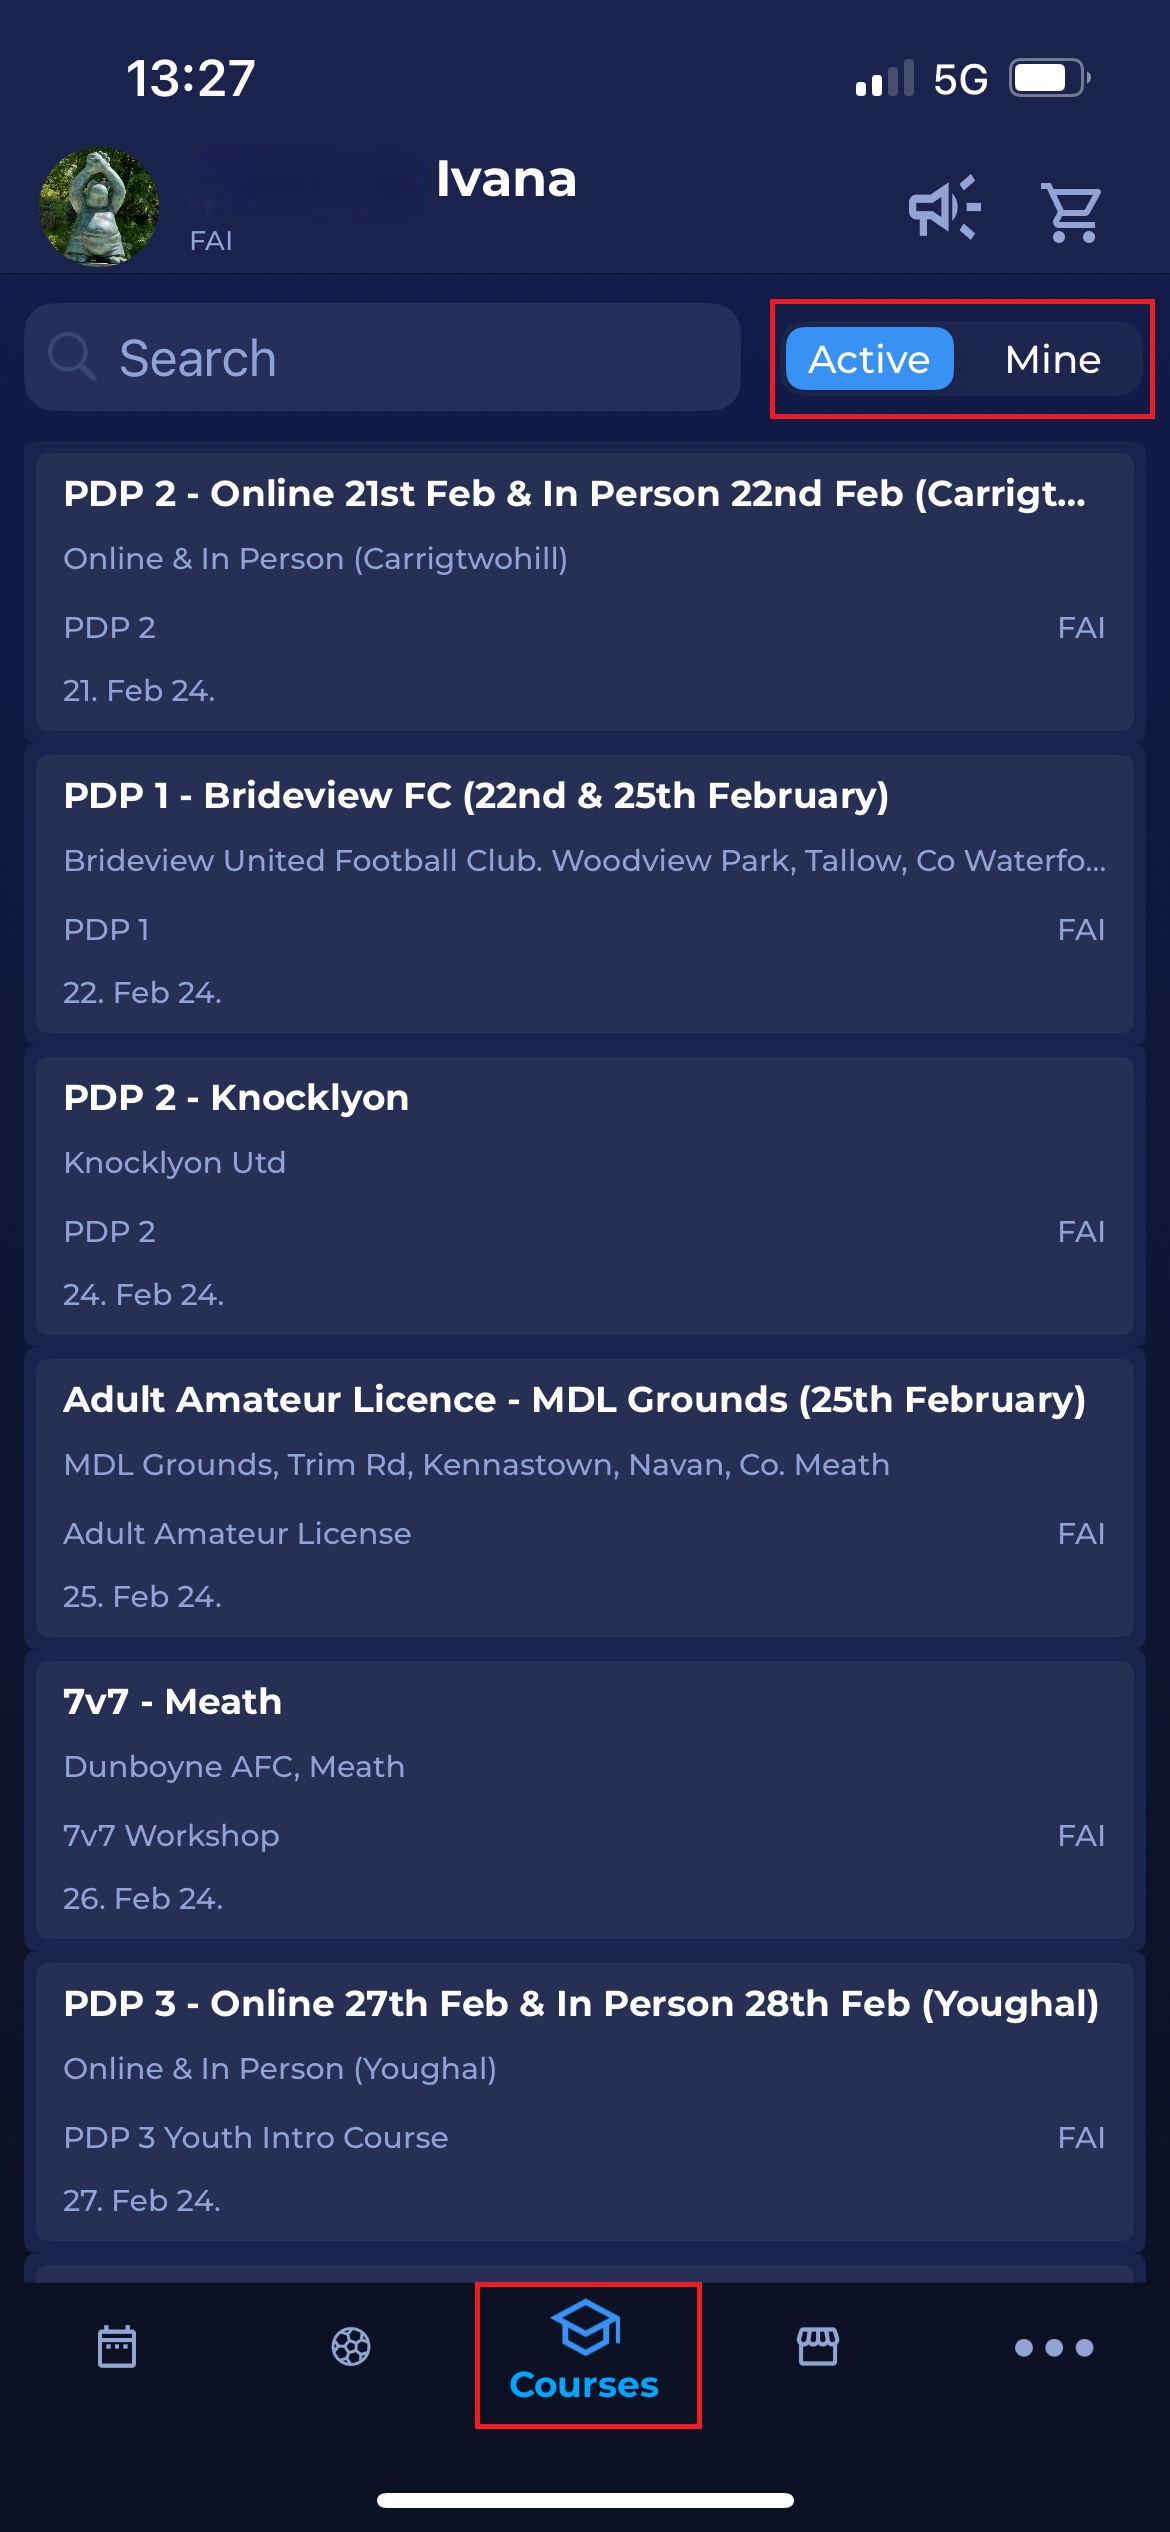Open the 7v7 Meath workshop
1170x2532 pixels.
click(585, 1799)
